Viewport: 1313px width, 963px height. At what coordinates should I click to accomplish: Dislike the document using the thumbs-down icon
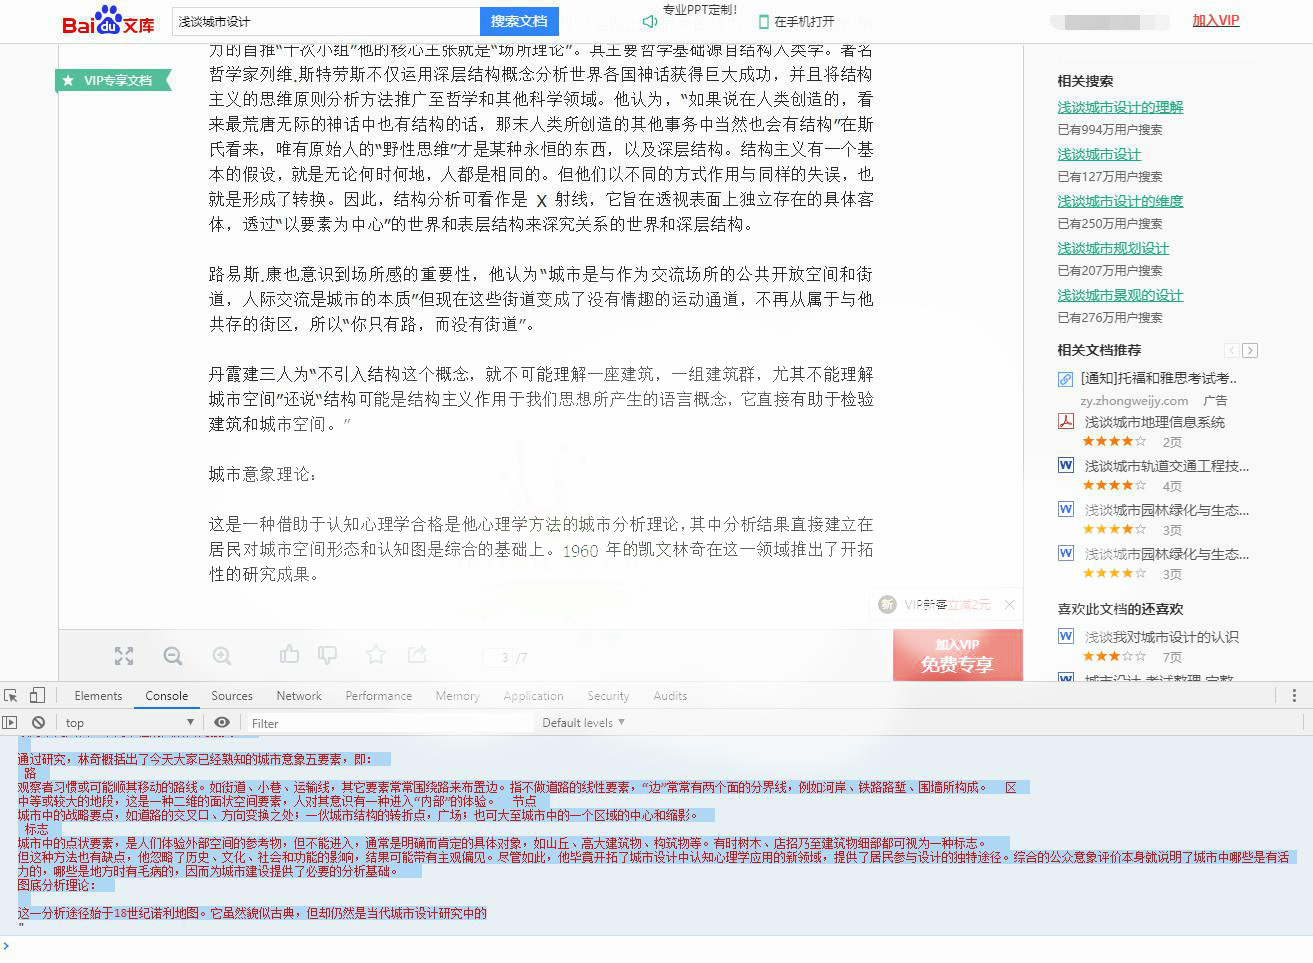327,657
